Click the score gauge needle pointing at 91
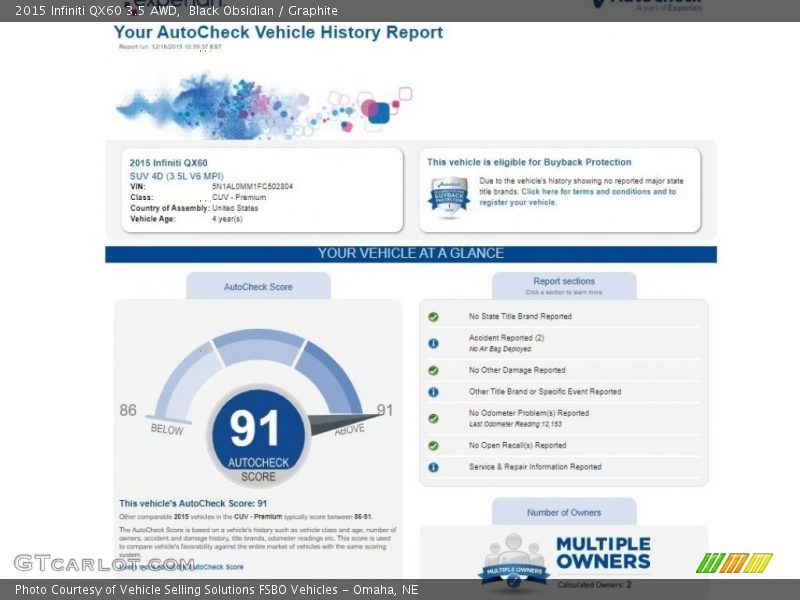Viewport: 800px width, 600px height. pyautogui.click(x=340, y=424)
